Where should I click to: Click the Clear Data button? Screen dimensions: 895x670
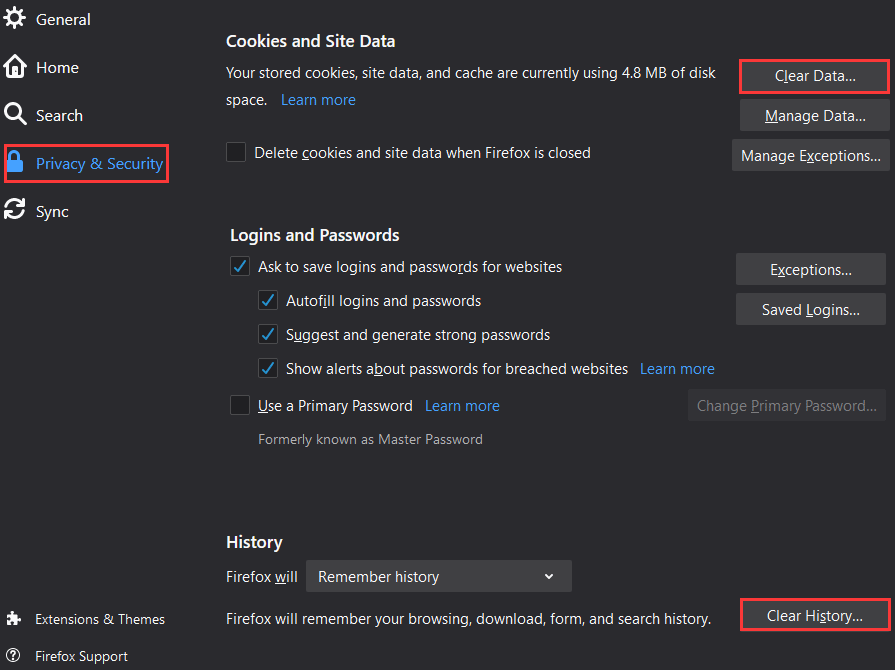pos(815,76)
